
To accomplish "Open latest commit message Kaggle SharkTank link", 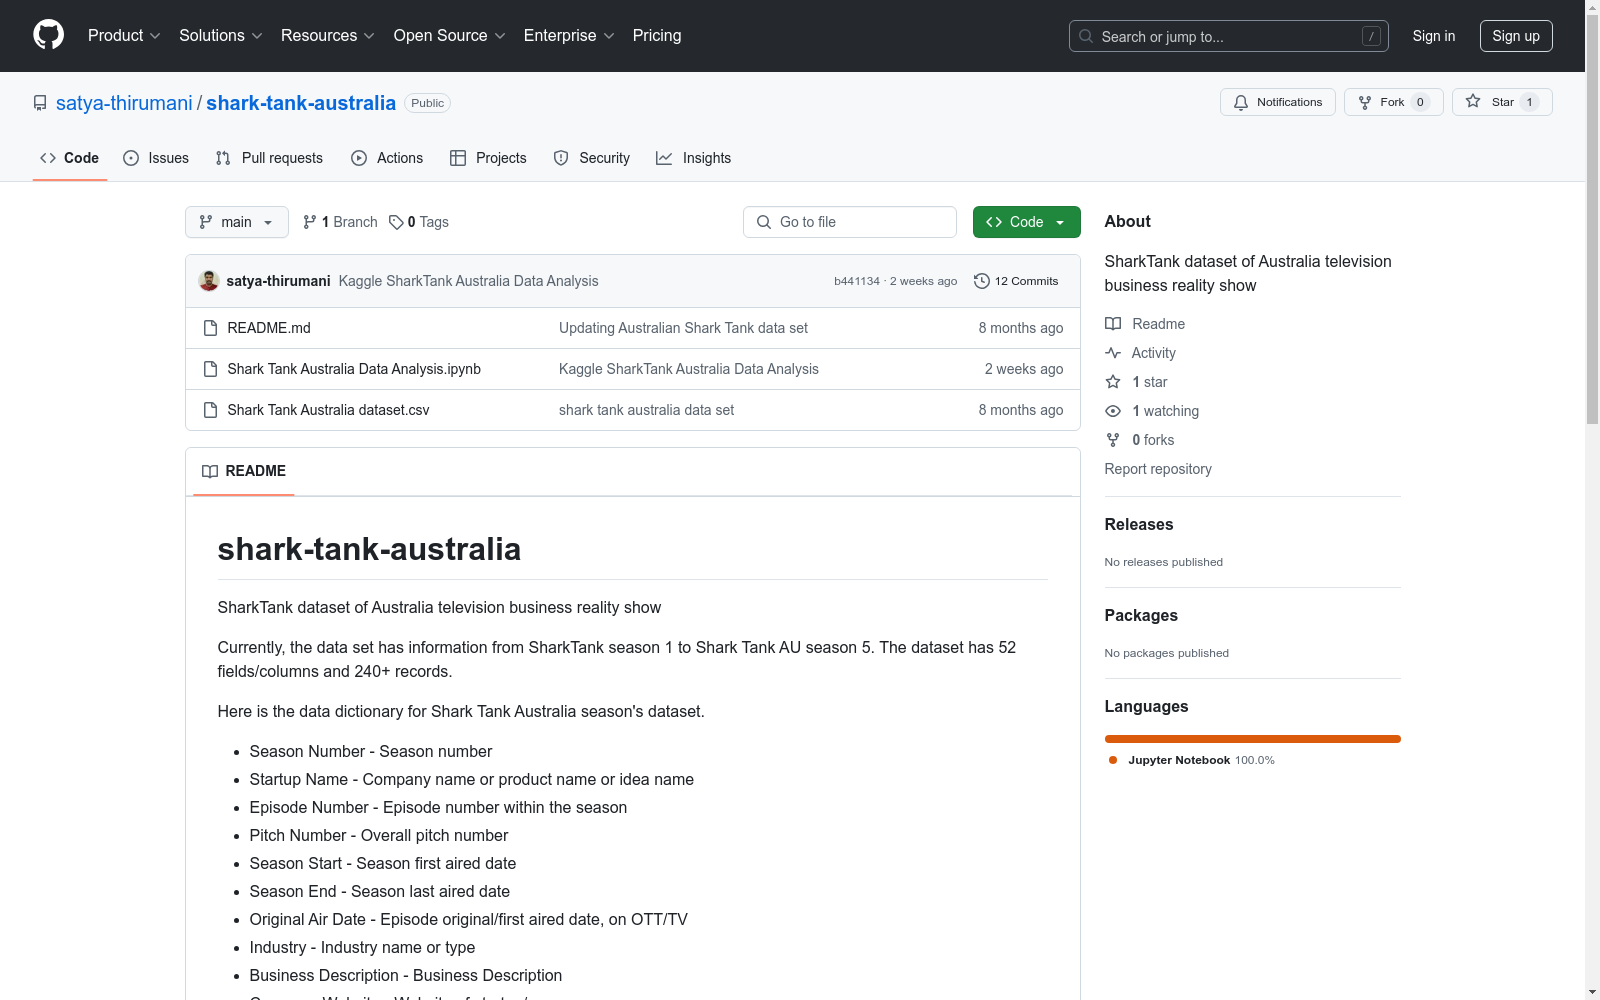I will 468,281.
